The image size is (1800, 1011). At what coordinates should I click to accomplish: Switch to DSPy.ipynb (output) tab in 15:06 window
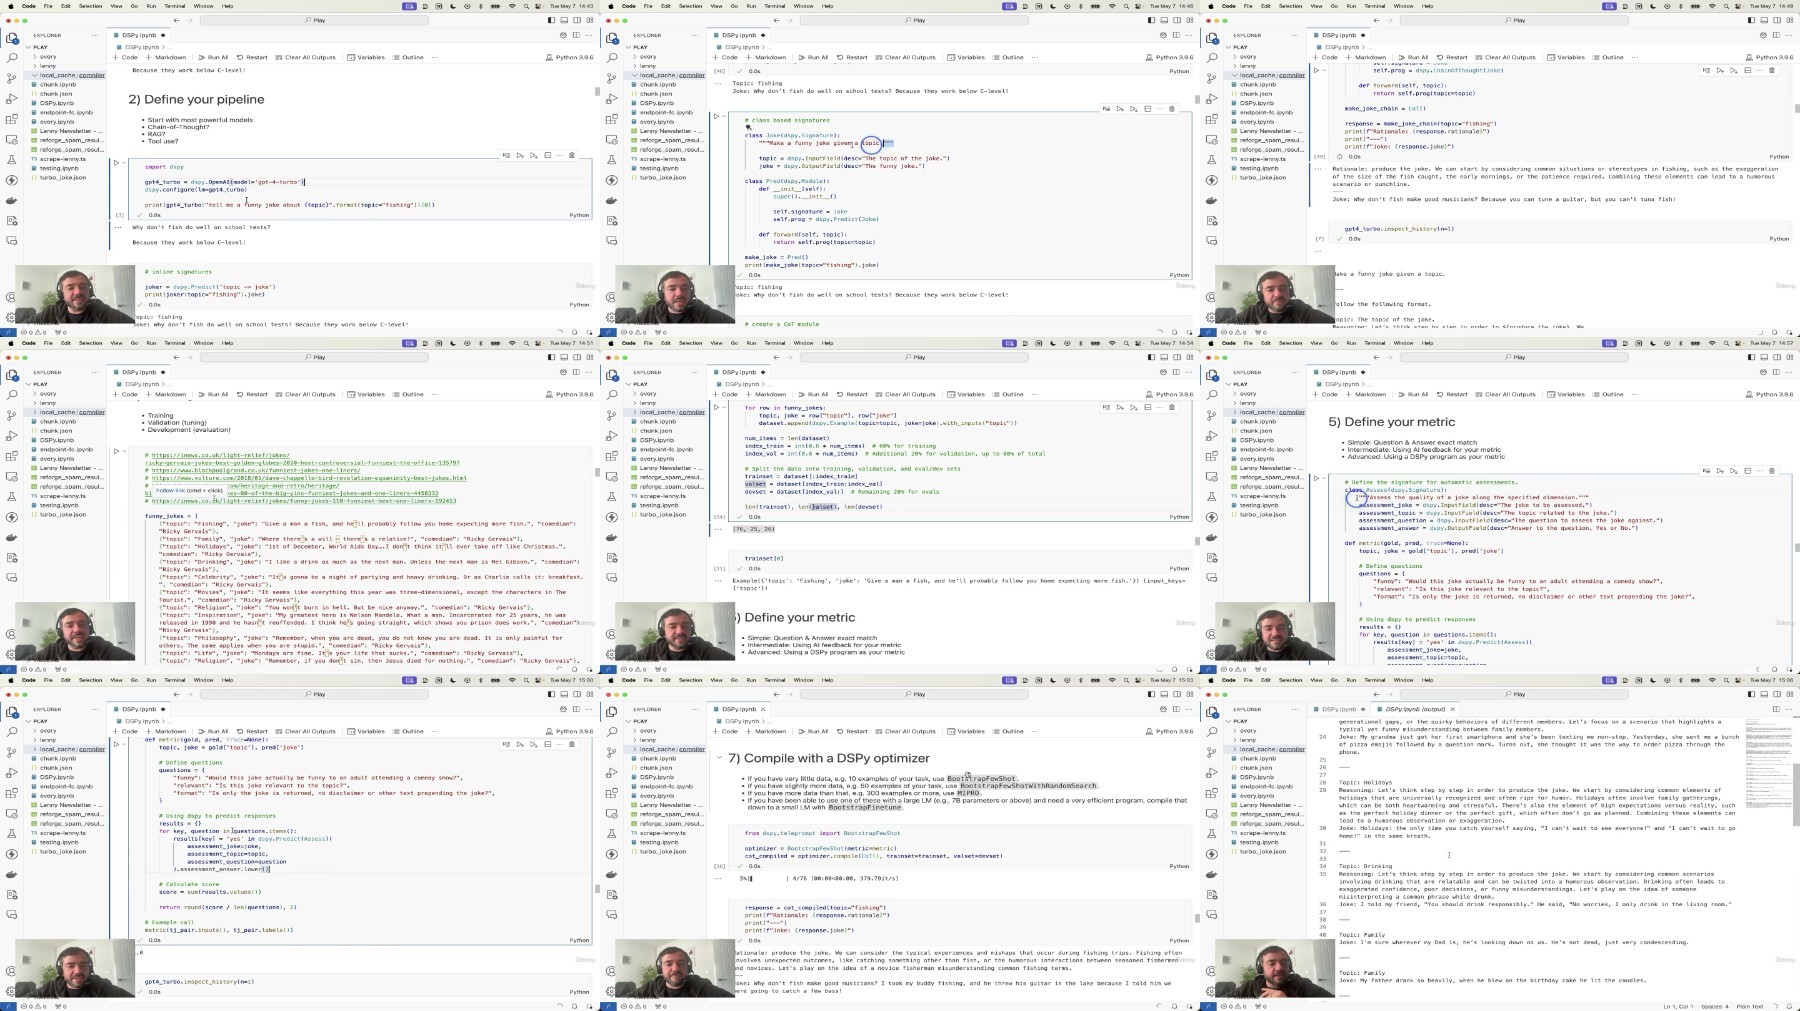pos(1414,709)
